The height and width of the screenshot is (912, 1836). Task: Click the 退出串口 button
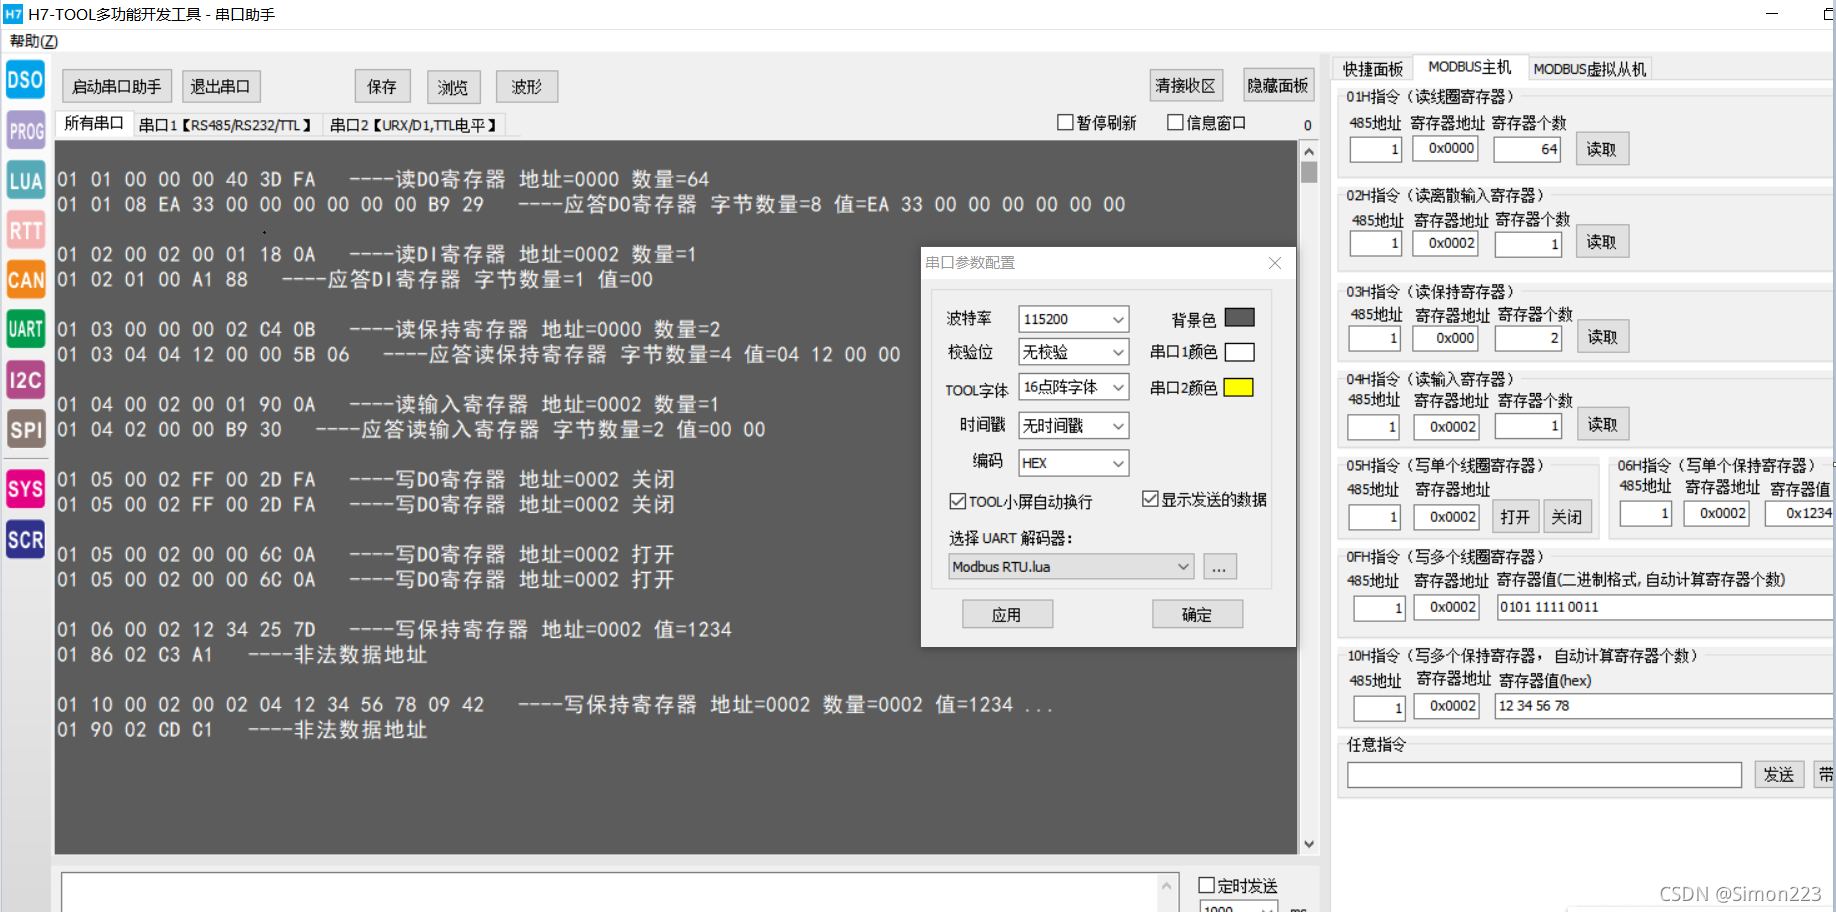221,87
